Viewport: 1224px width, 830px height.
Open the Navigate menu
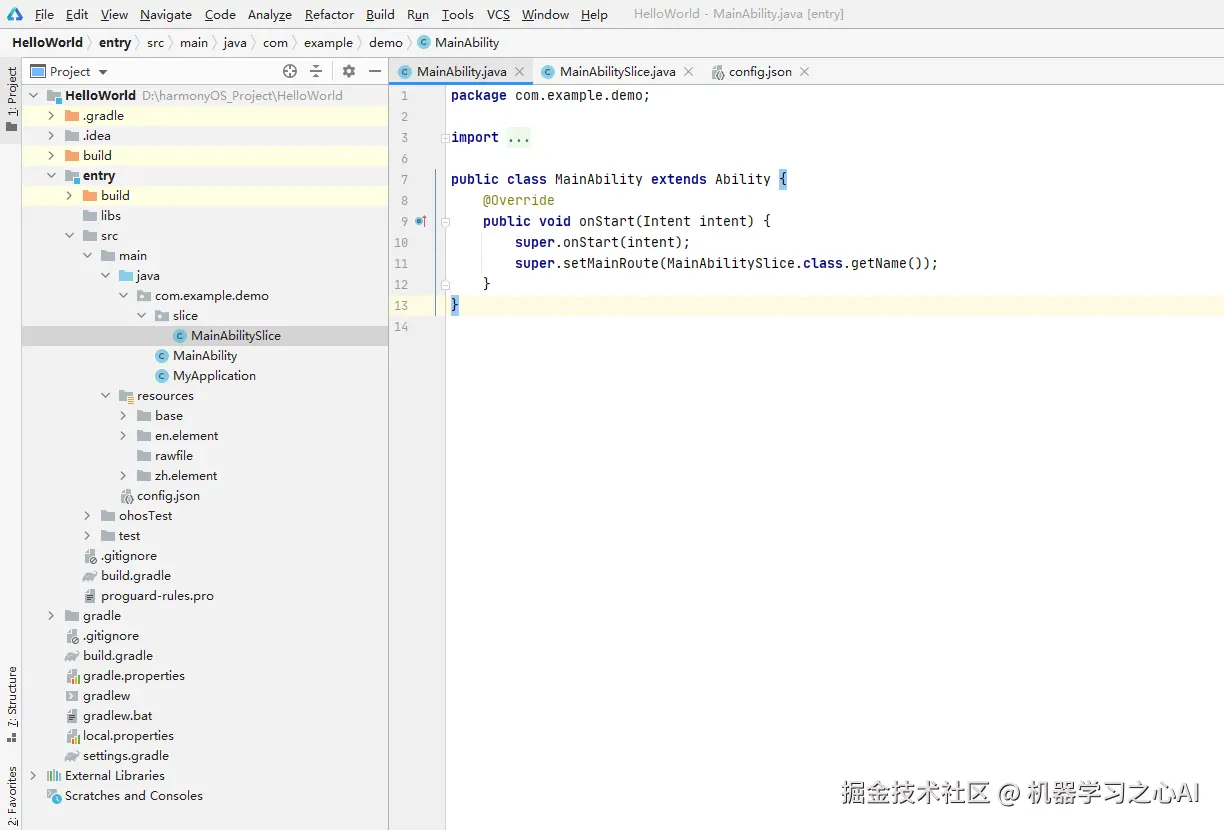click(x=166, y=14)
